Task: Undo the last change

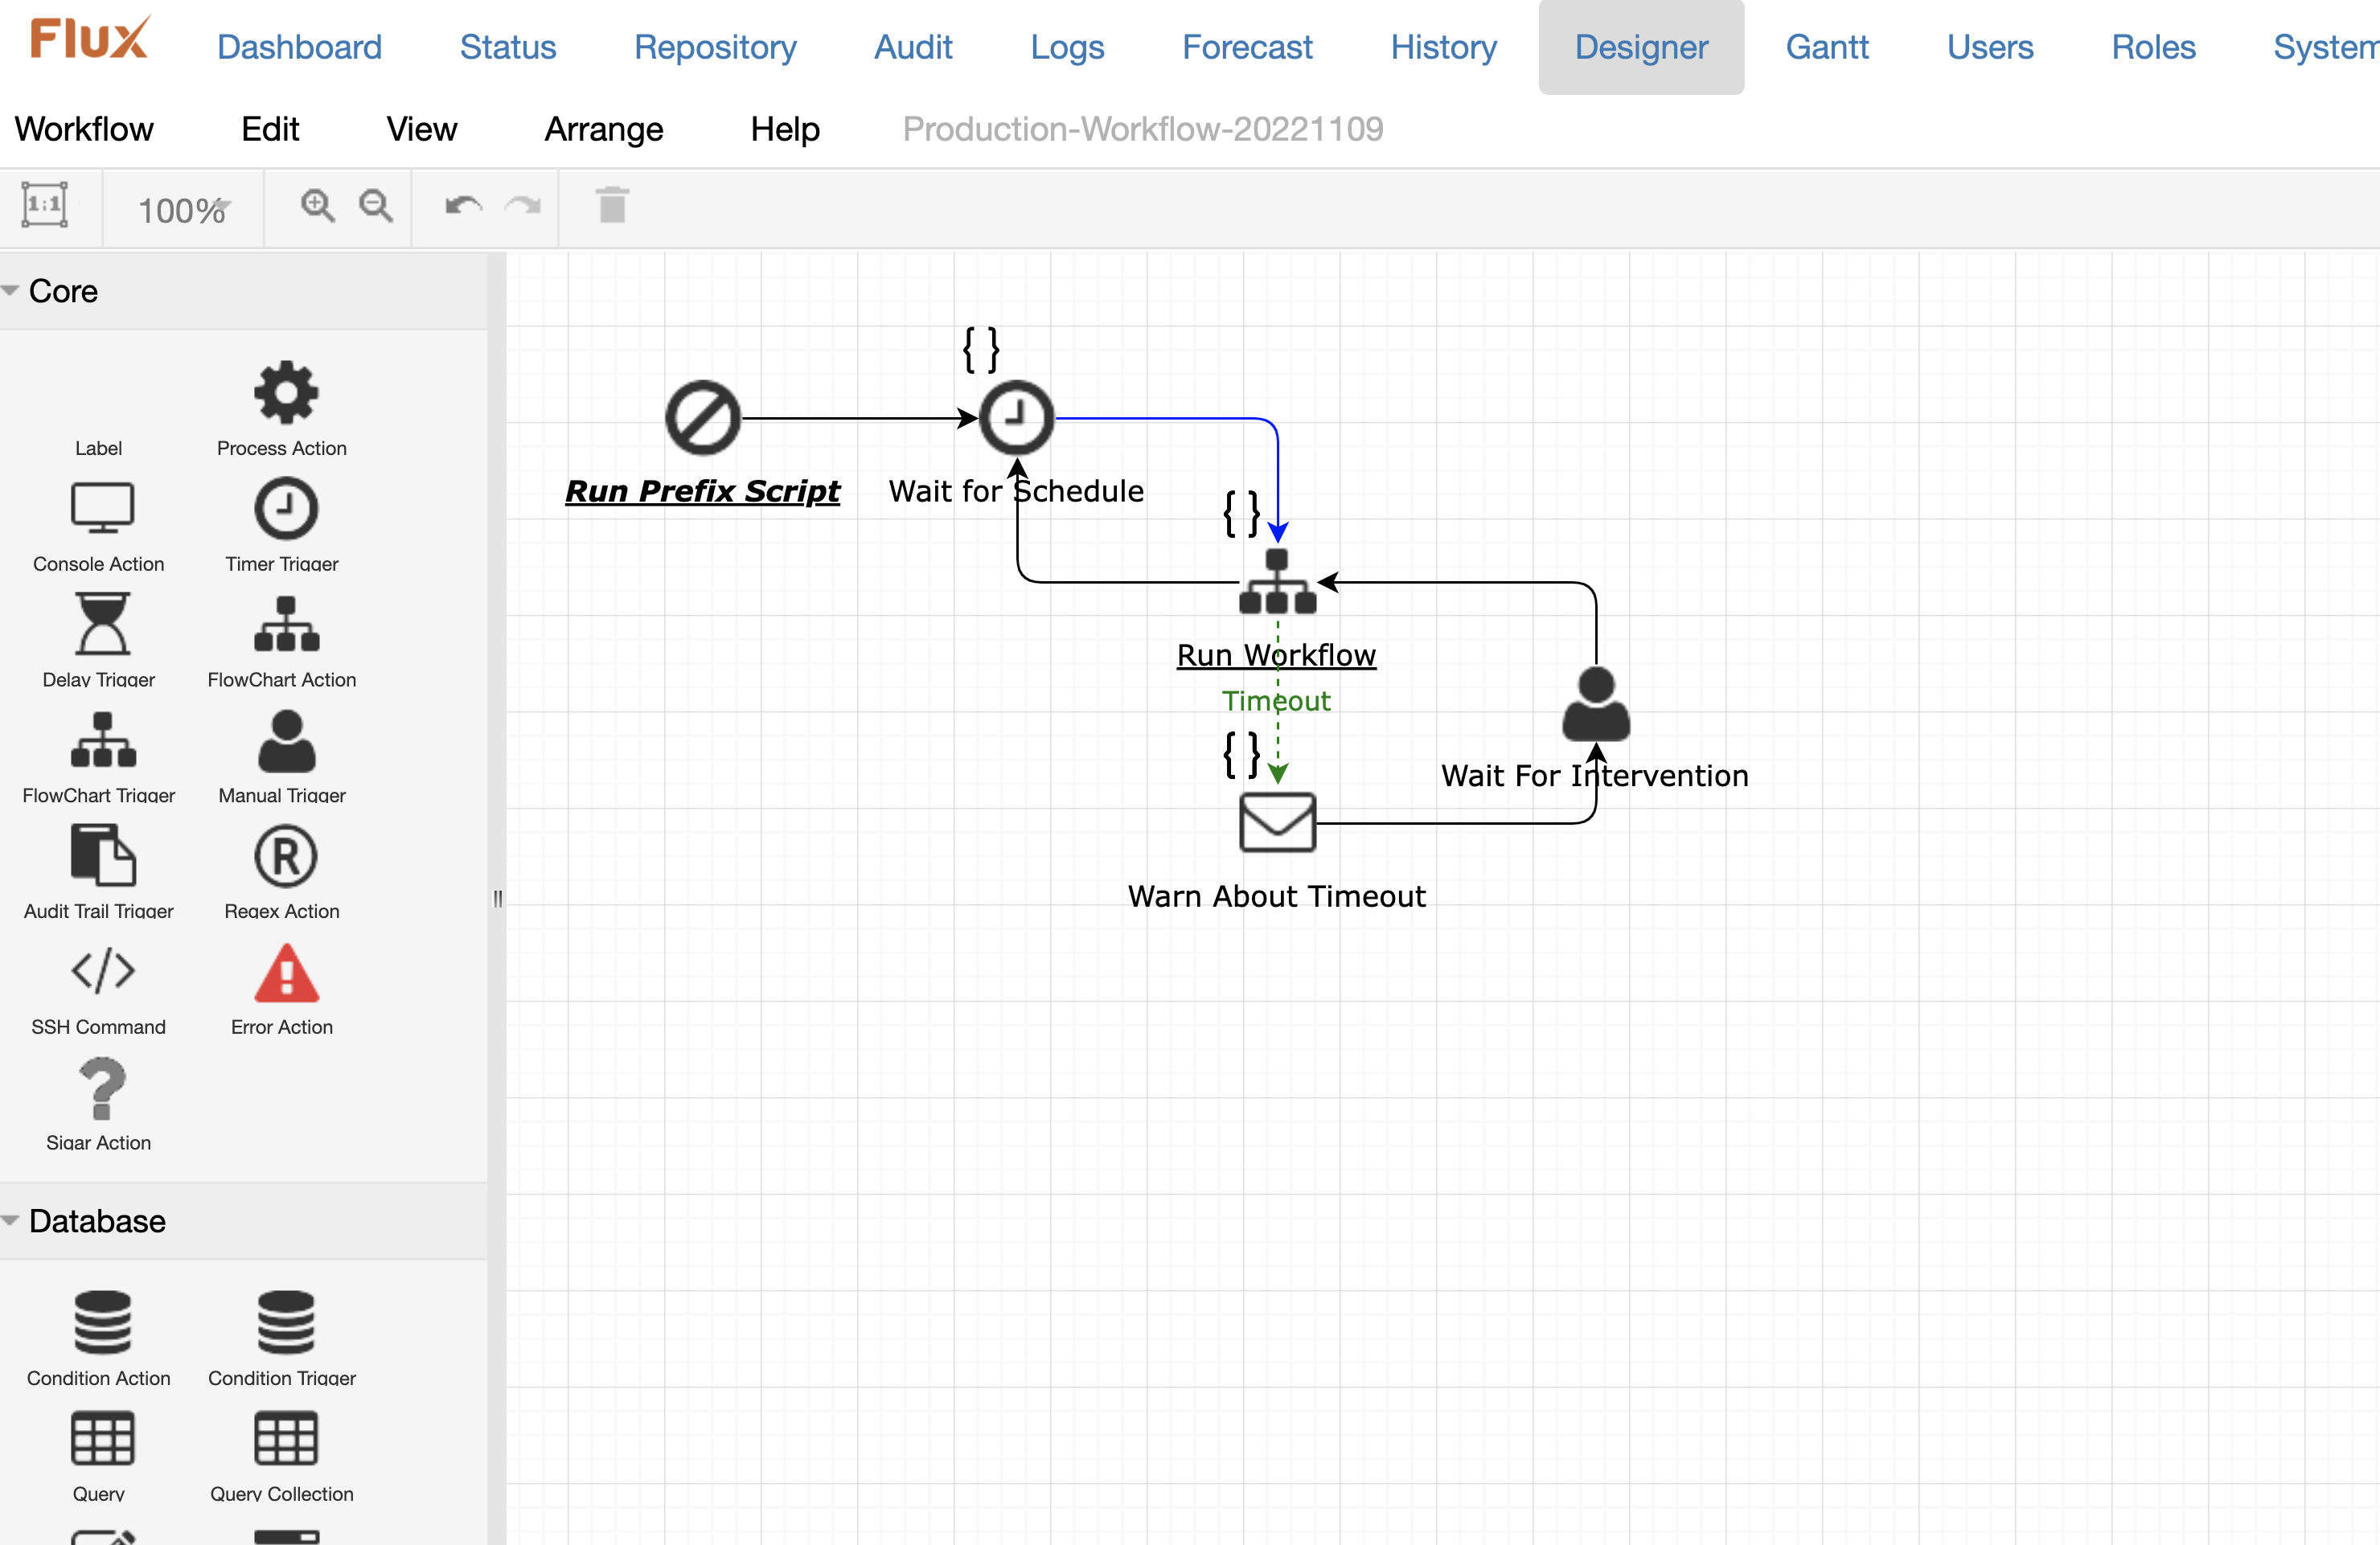Action: click(463, 206)
